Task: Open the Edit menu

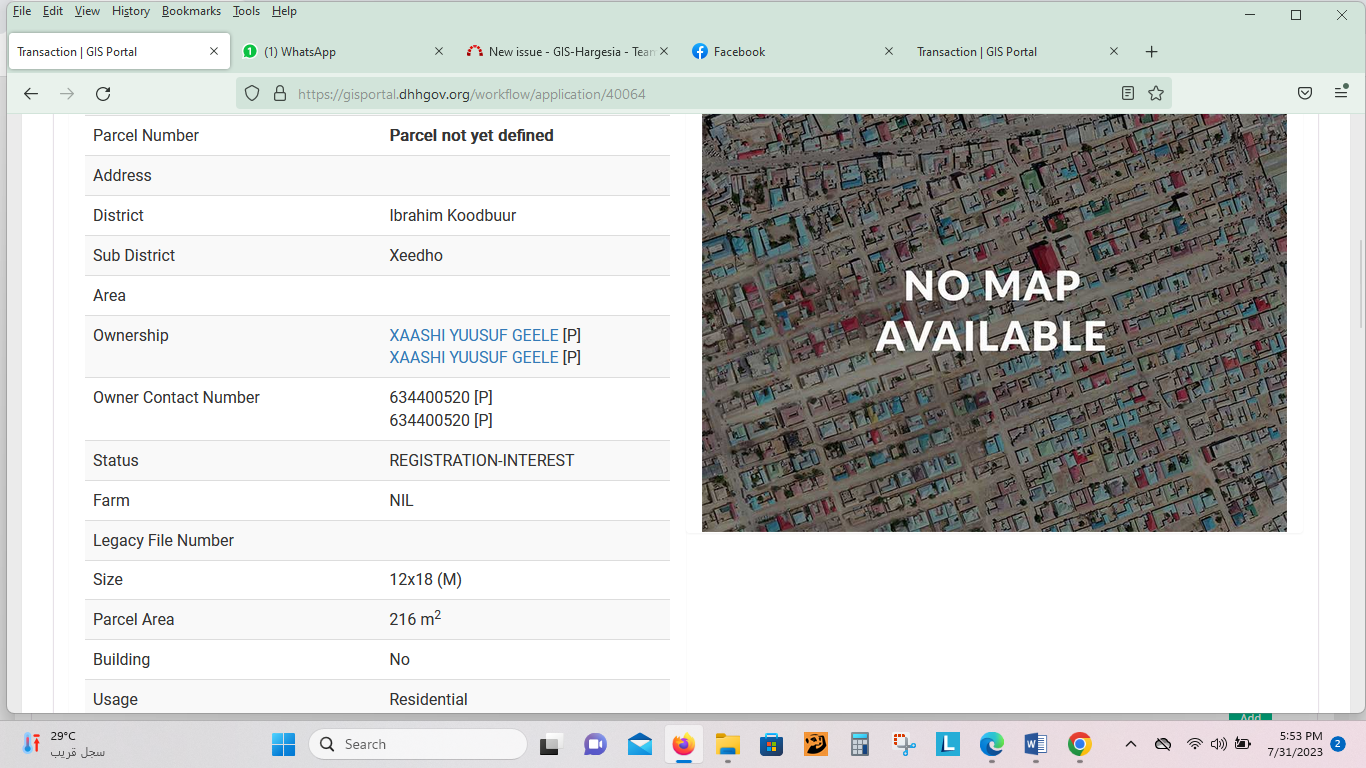Action: click(53, 11)
